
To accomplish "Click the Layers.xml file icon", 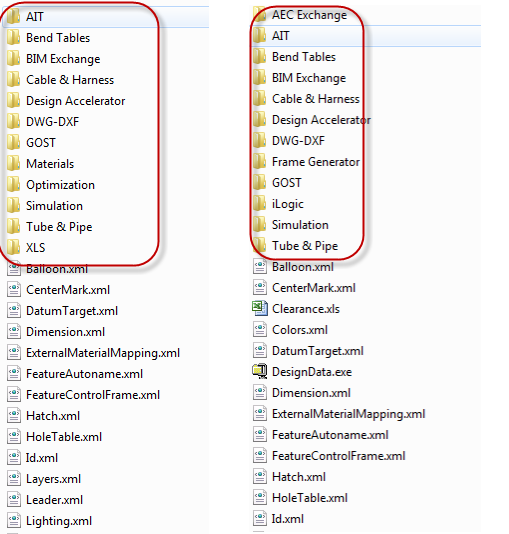I will (x=14, y=478).
